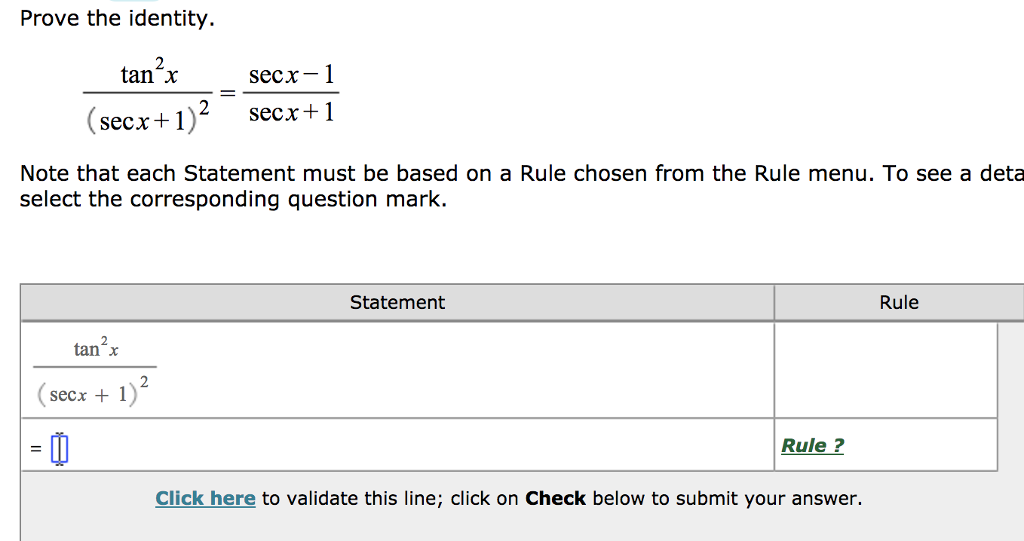Viewport: 1024px width, 541px height.
Task: Click the blank area of the statement input row
Action: 418,445
